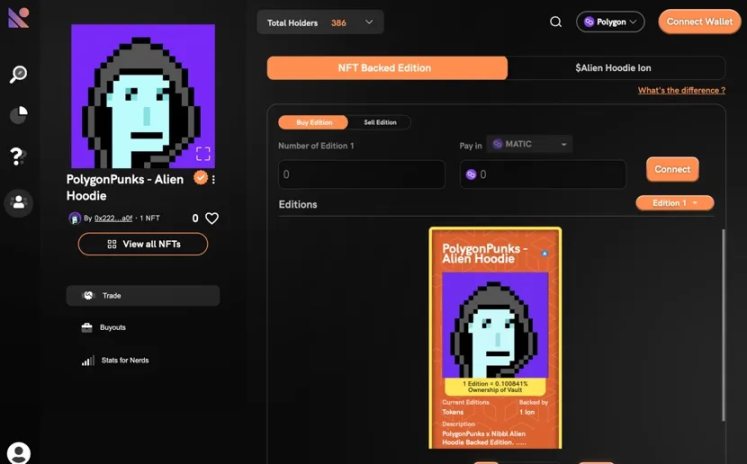Select the highlighted user icon in sidebar
Image resolution: width=747 pixels, height=464 pixels.
19,202
